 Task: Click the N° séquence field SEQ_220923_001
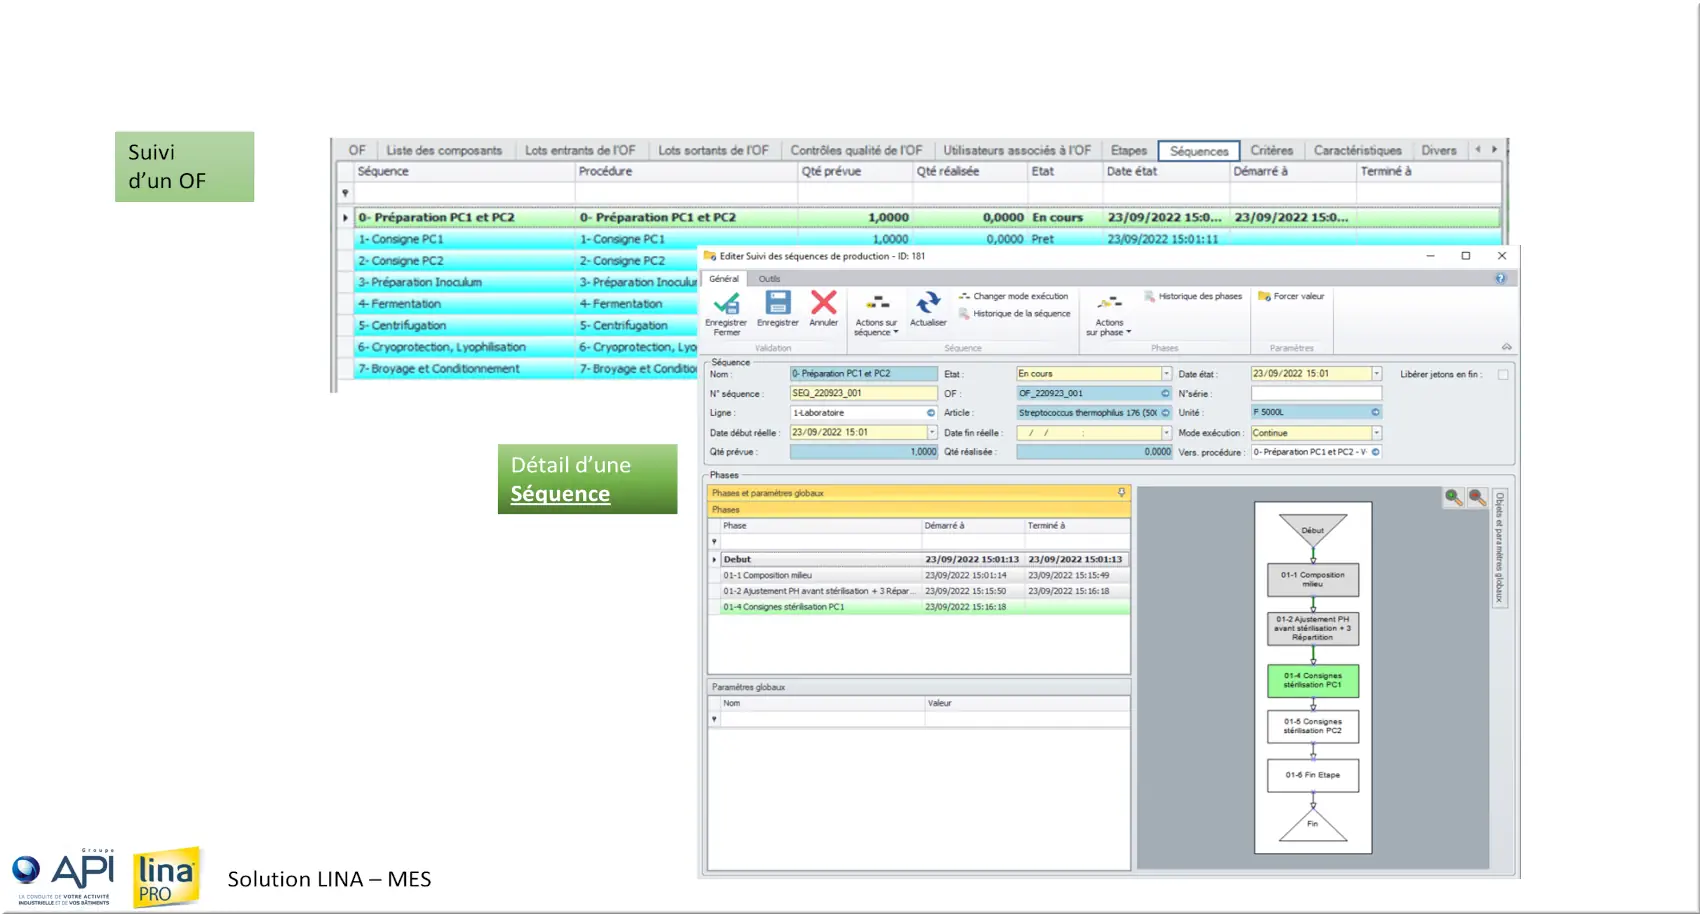[x=863, y=393]
